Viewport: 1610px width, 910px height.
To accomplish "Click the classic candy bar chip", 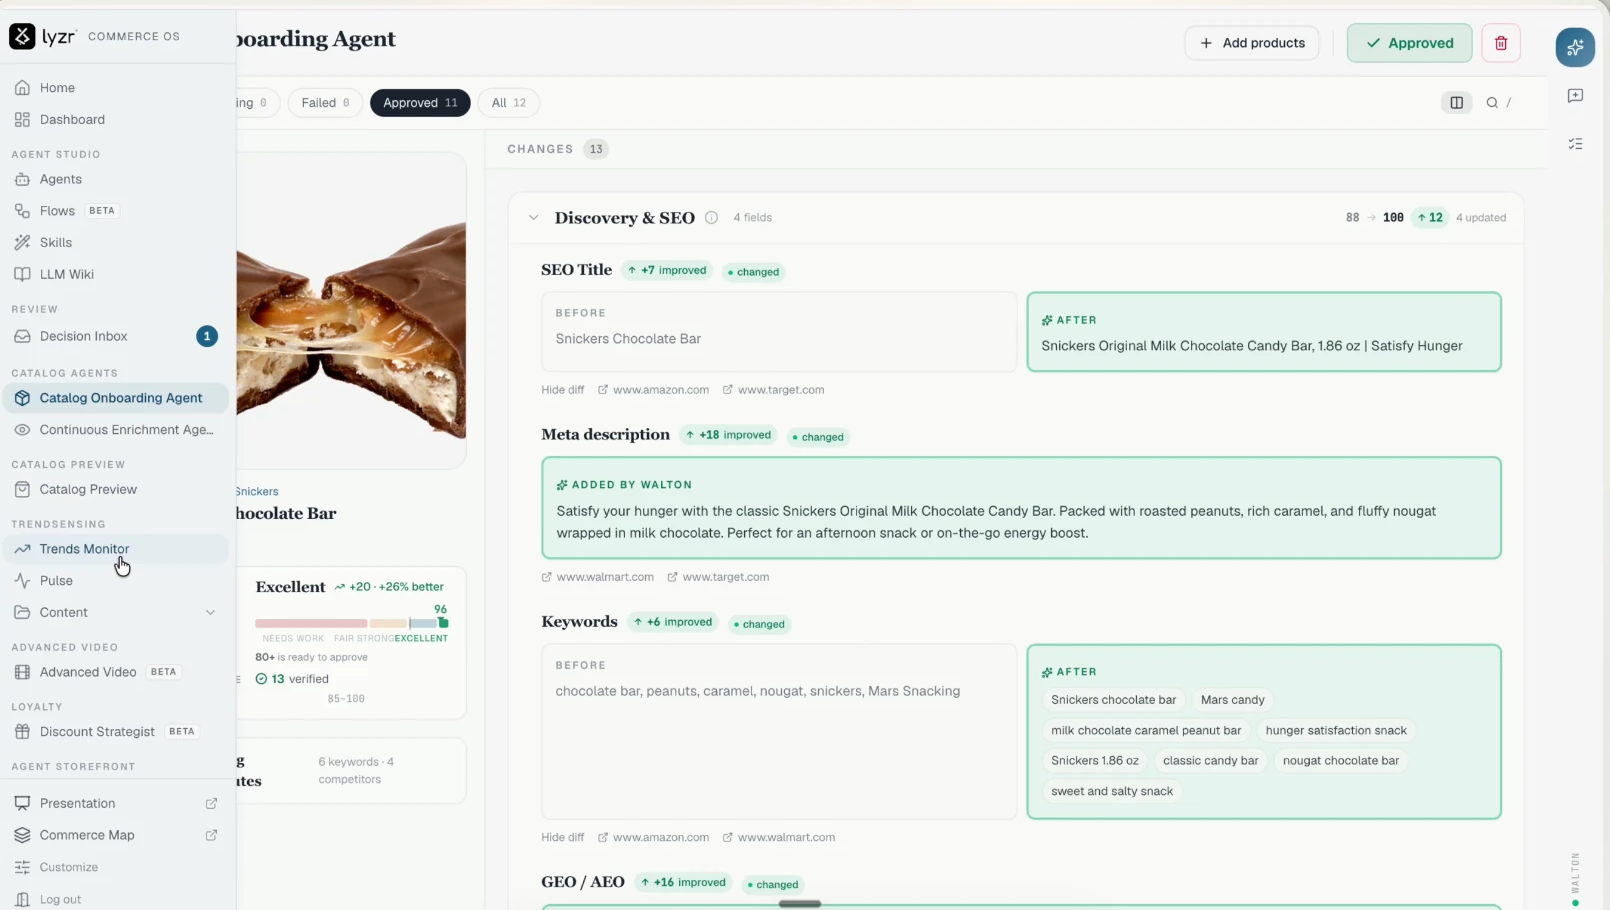I will coord(1210,761).
